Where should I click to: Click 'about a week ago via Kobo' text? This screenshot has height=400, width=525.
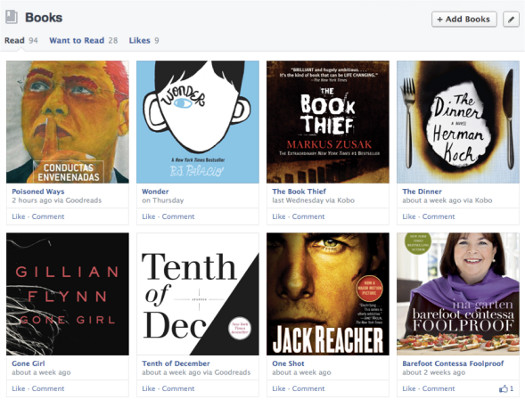point(447,201)
